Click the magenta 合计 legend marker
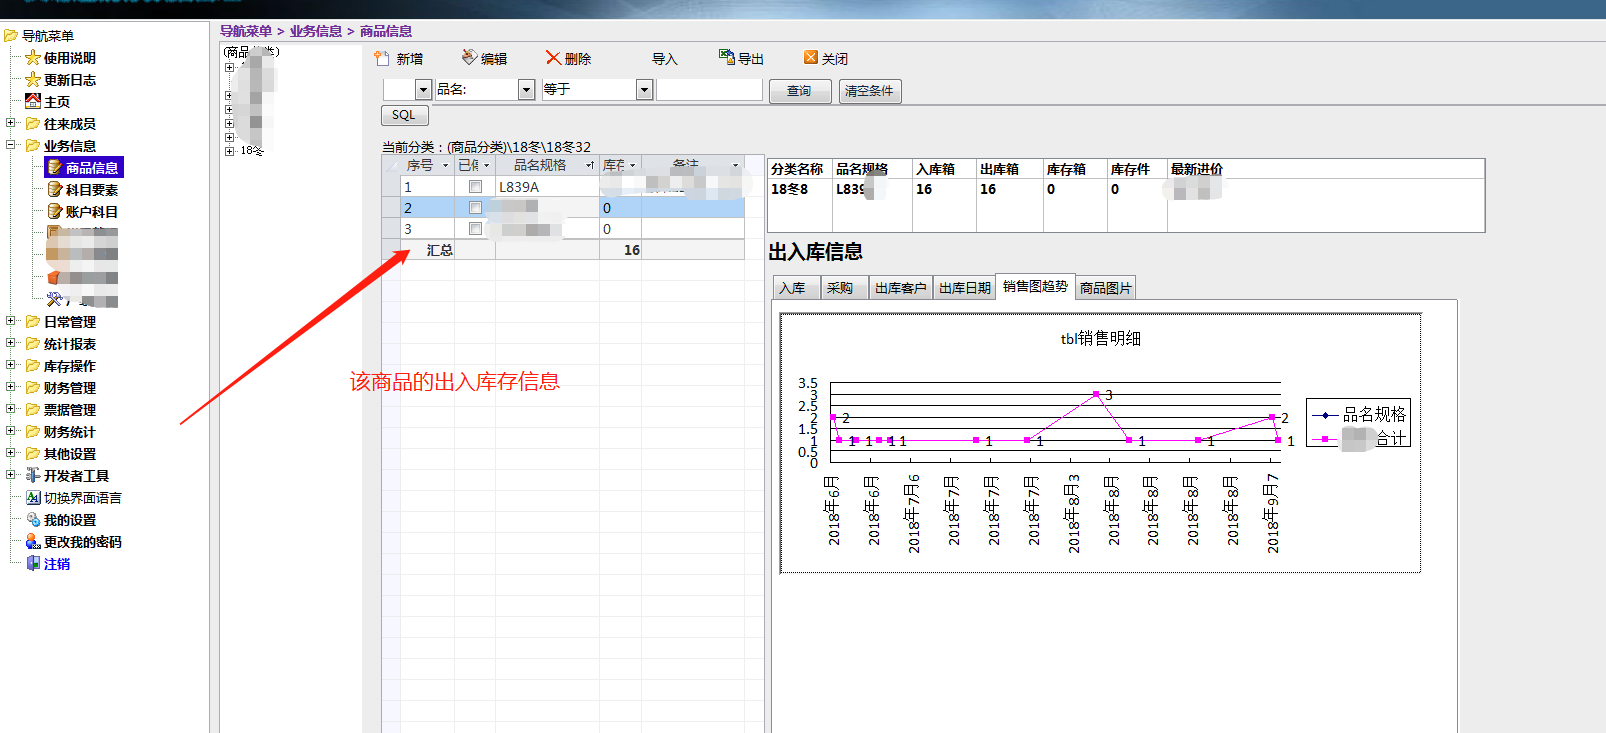Image resolution: width=1606 pixels, height=733 pixels. [x=1325, y=439]
